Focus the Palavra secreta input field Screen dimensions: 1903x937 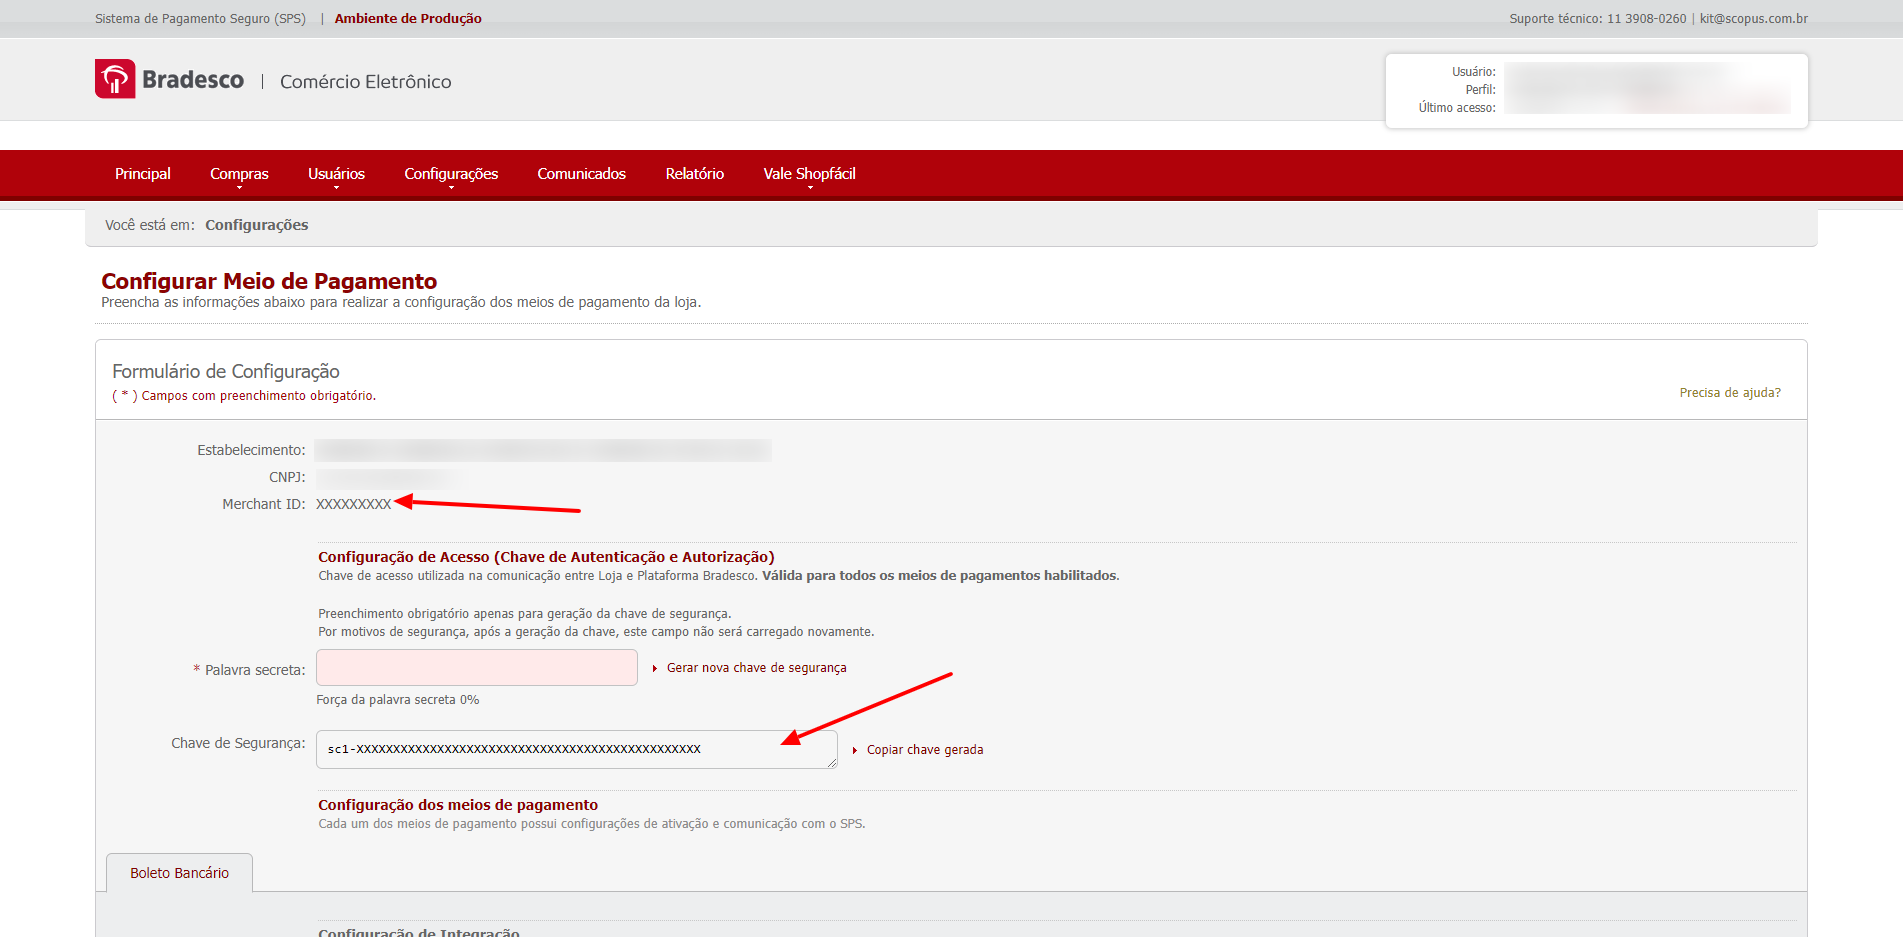point(477,668)
